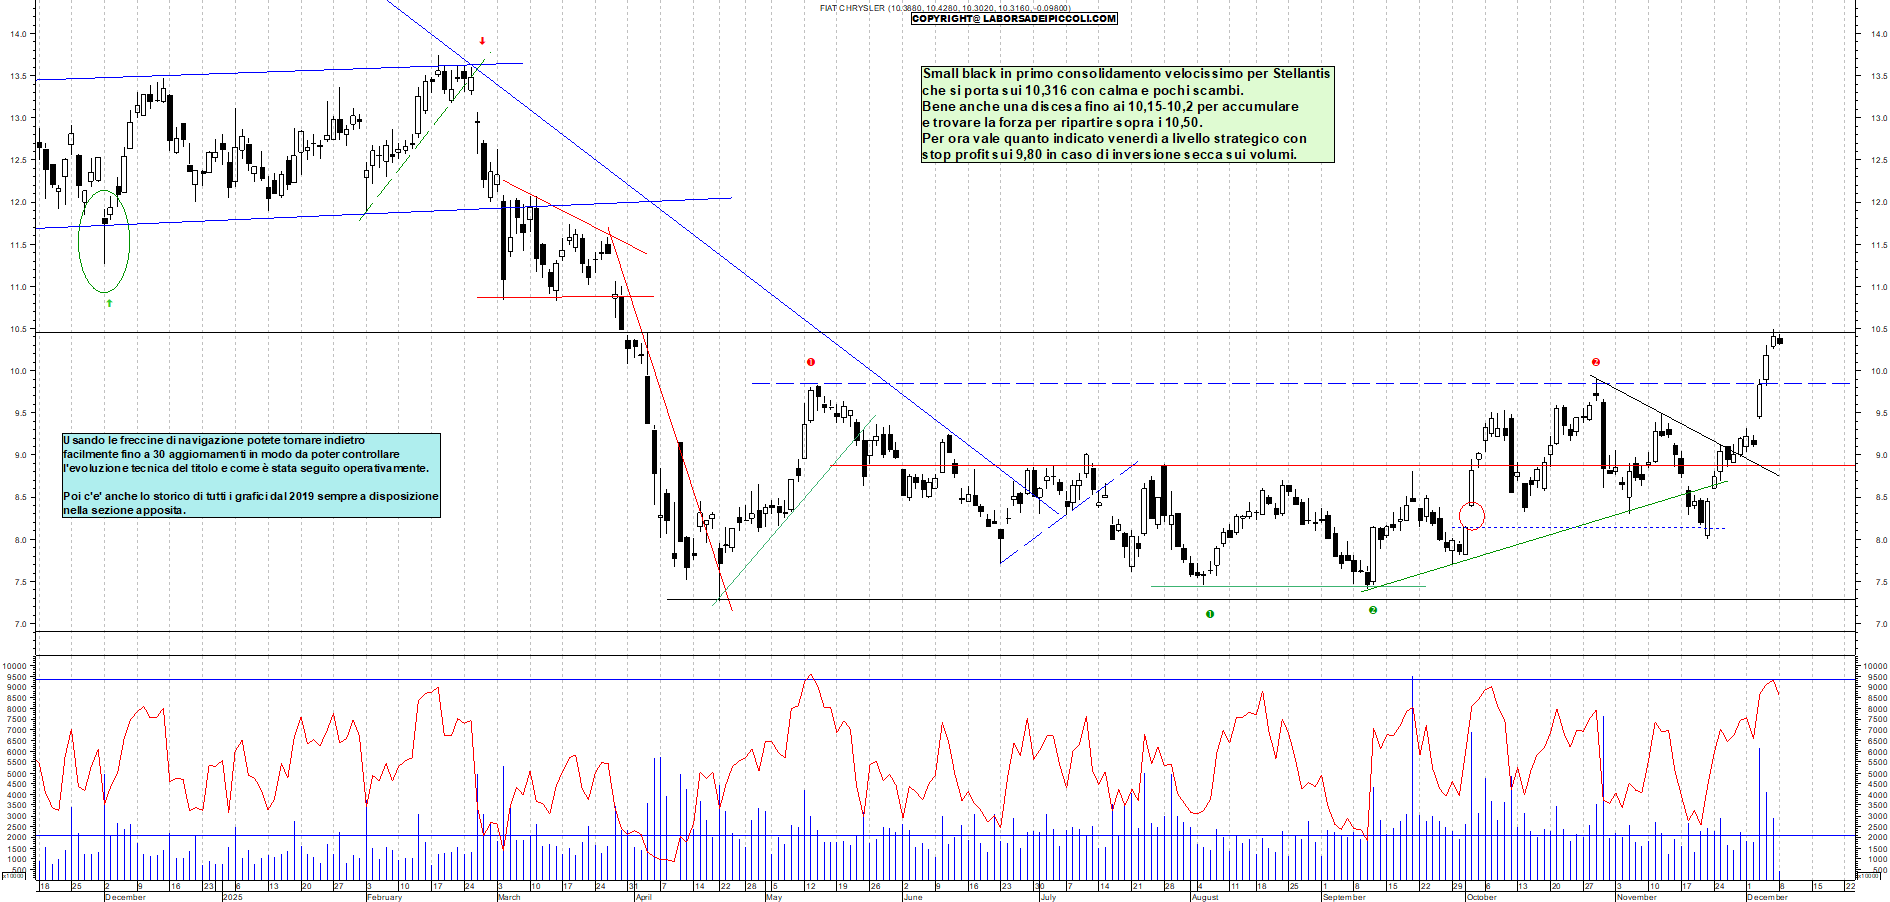This screenshot has height=902, width=1890.
Task: Click the small red circle on the October candle
Action: coord(1471,516)
